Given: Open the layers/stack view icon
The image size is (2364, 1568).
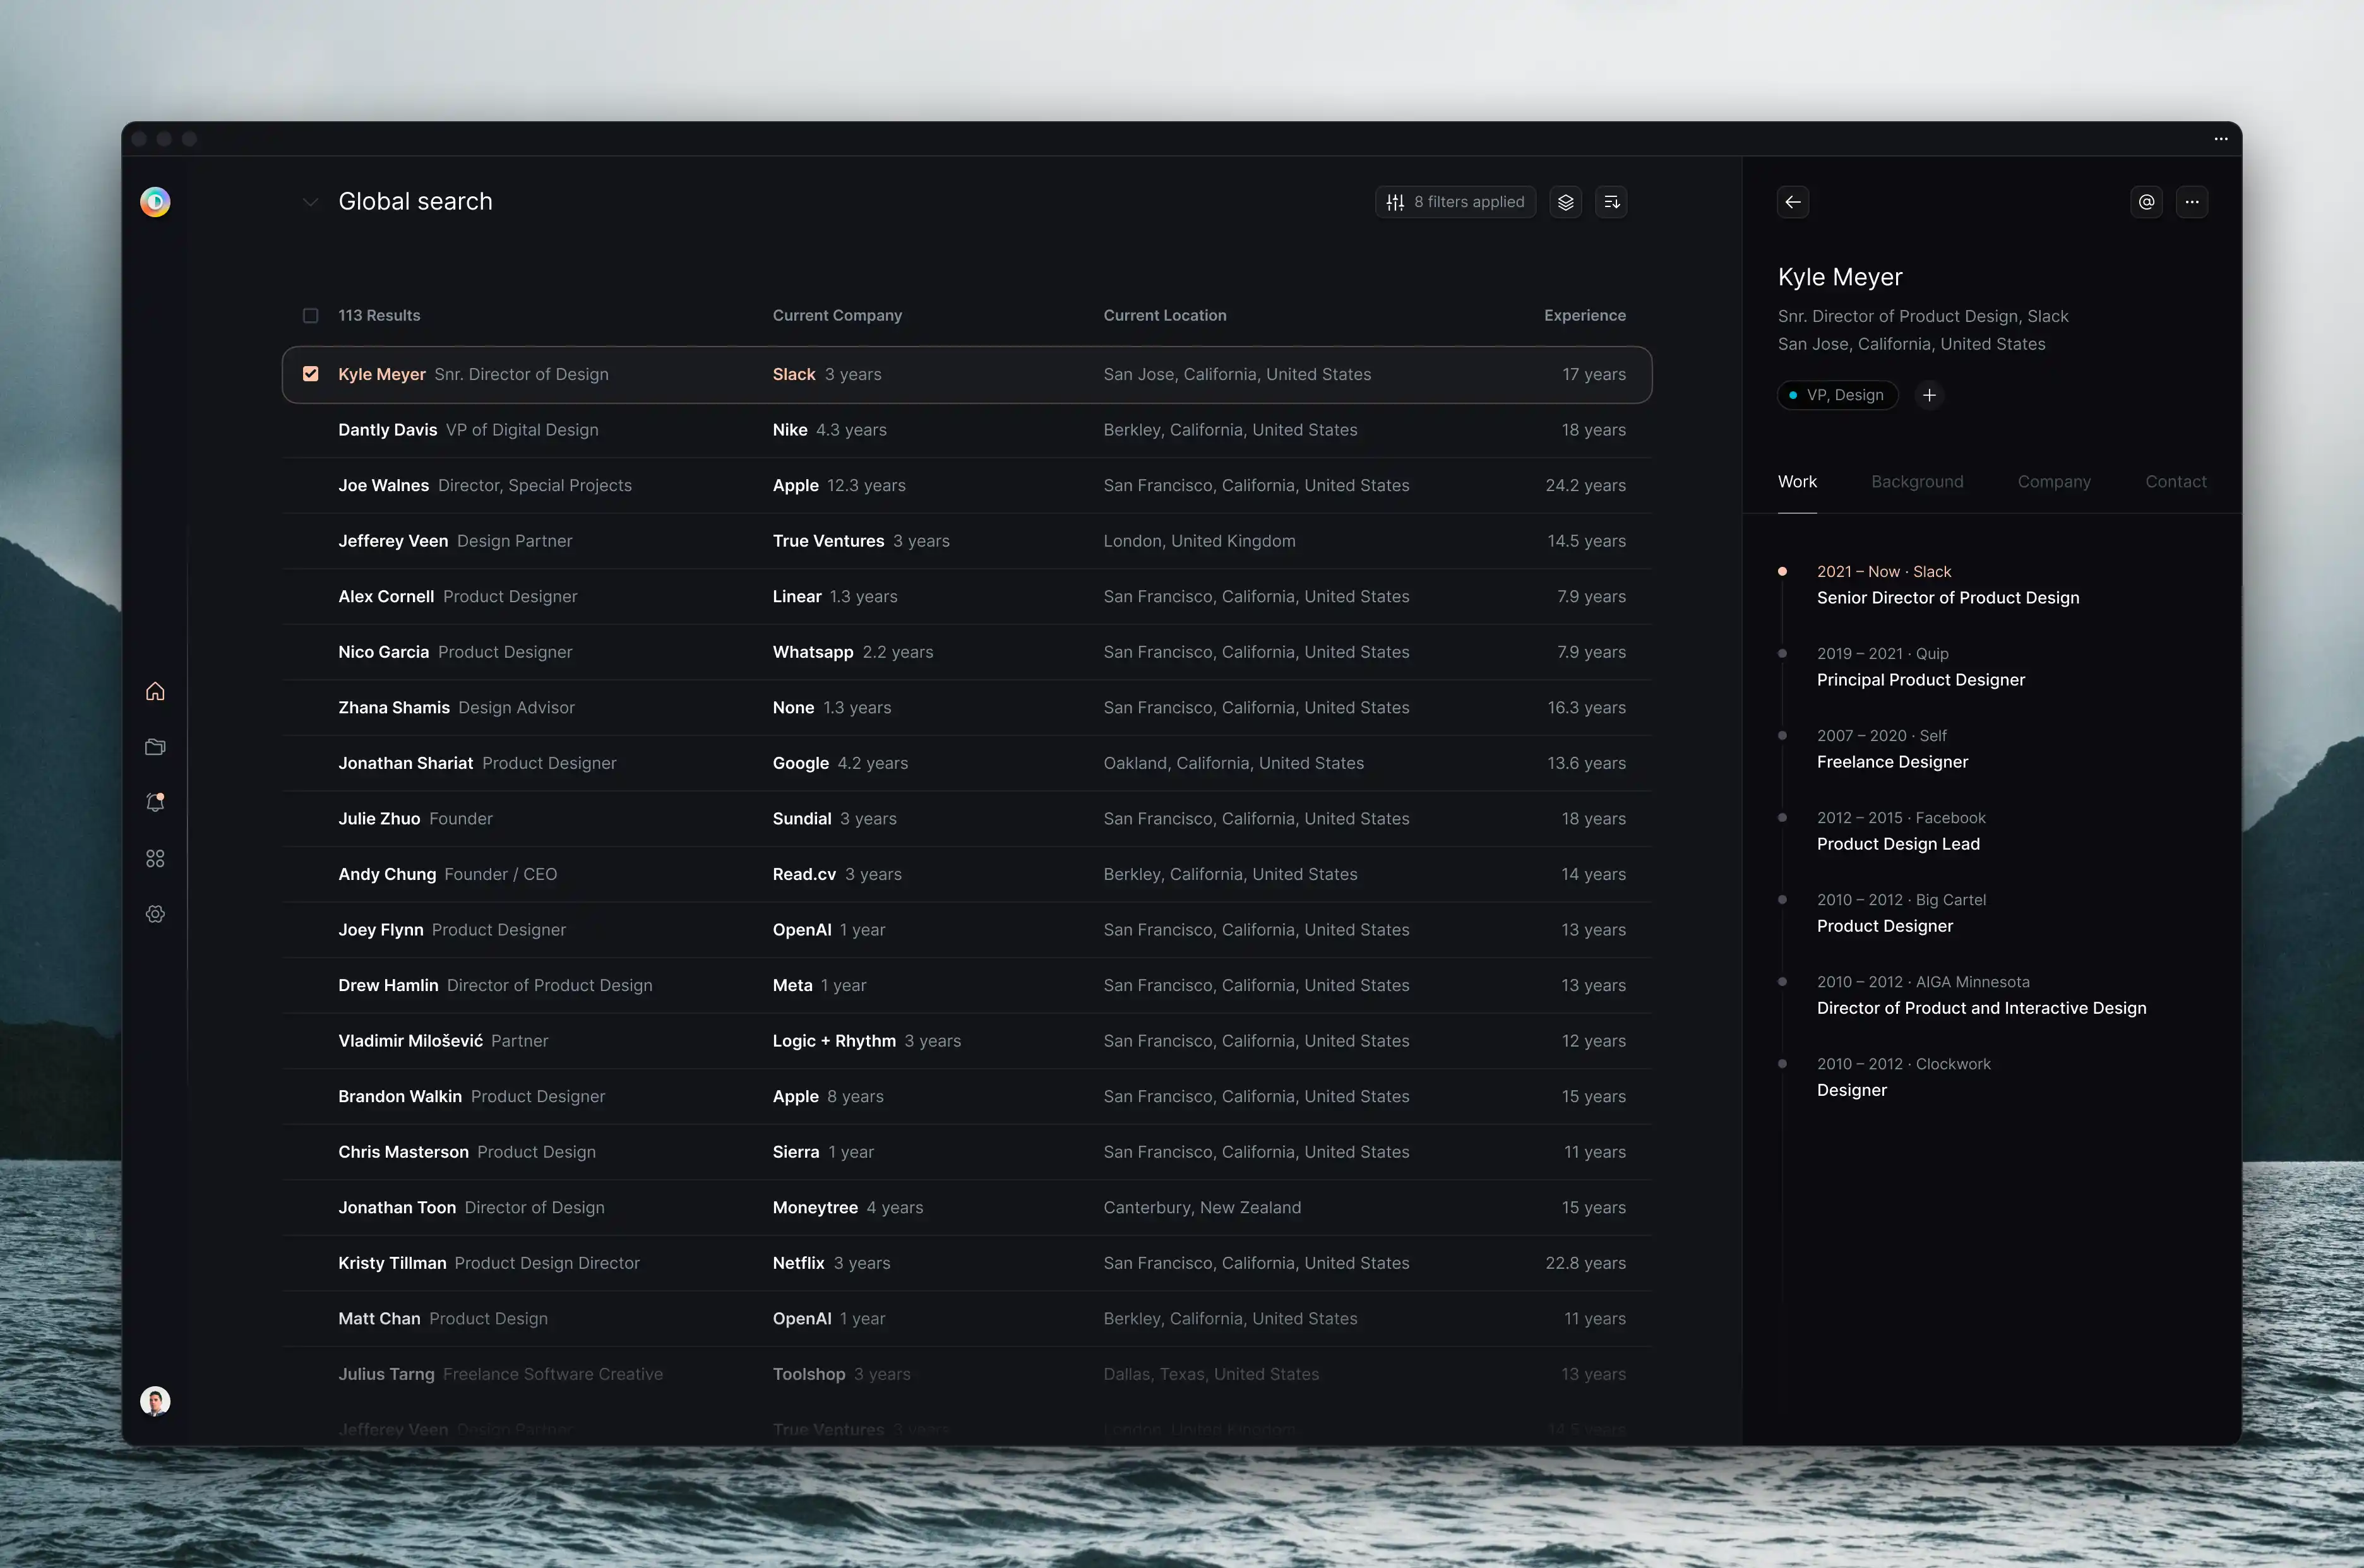Looking at the screenshot, I should click(x=1566, y=202).
